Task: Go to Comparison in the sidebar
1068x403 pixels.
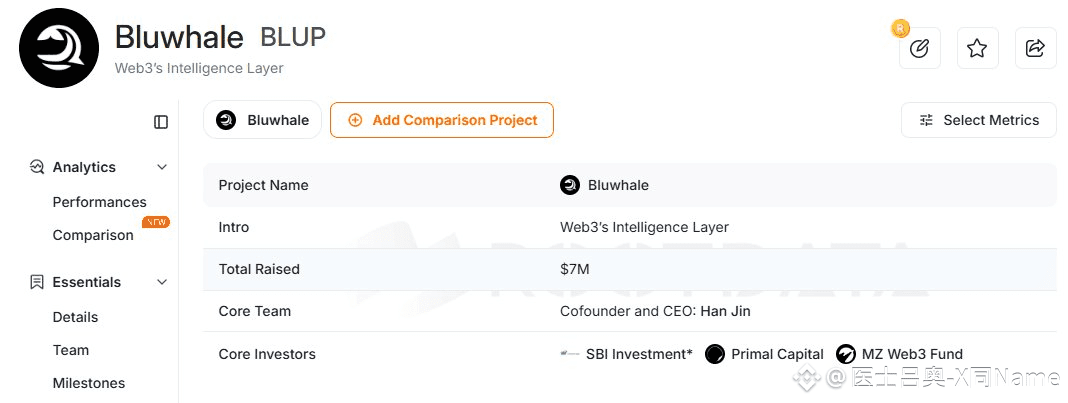Action: click(x=93, y=235)
